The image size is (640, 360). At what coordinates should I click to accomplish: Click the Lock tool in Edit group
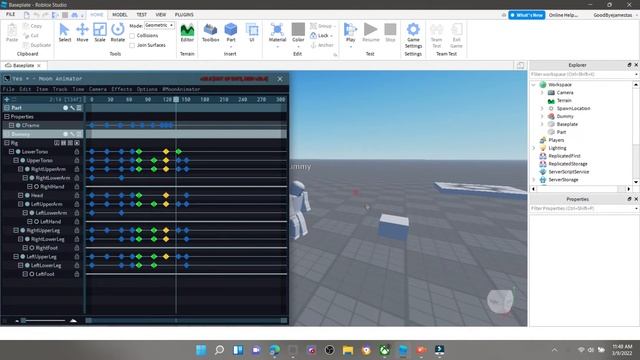pyautogui.click(x=321, y=36)
